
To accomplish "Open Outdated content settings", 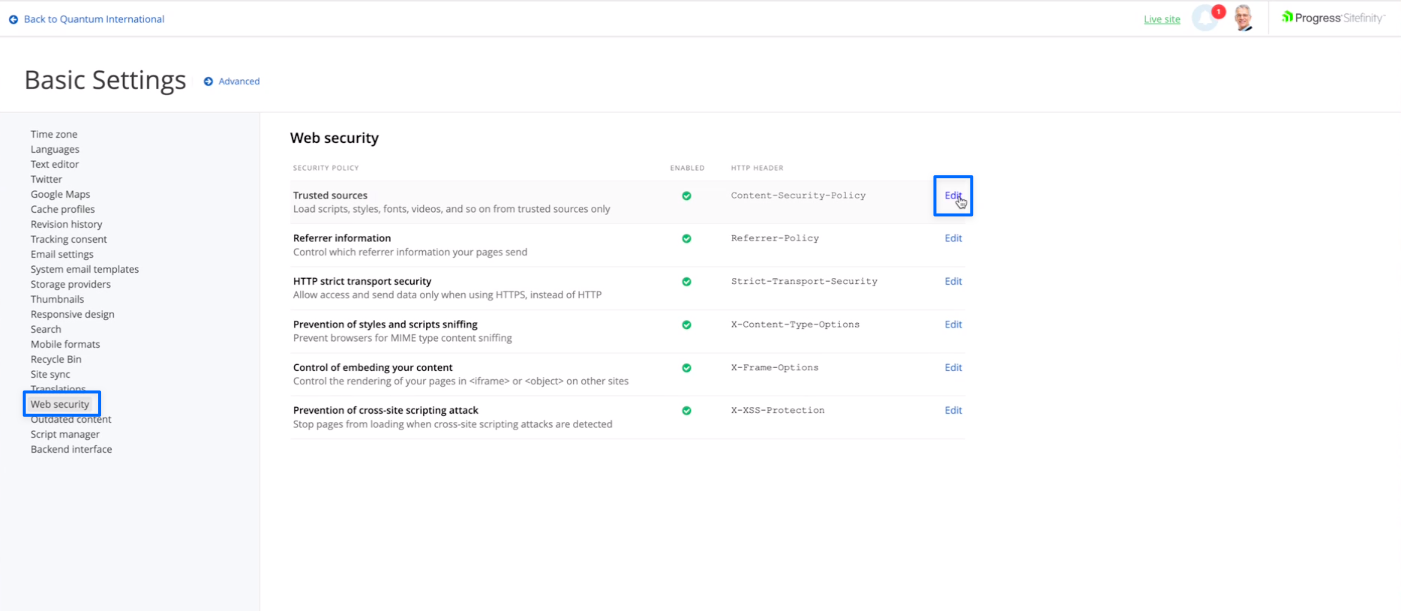I will tap(71, 420).
